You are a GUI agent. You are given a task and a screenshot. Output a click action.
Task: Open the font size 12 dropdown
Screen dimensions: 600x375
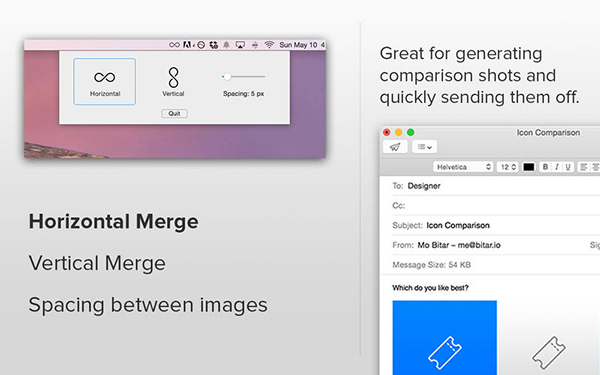click(508, 167)
